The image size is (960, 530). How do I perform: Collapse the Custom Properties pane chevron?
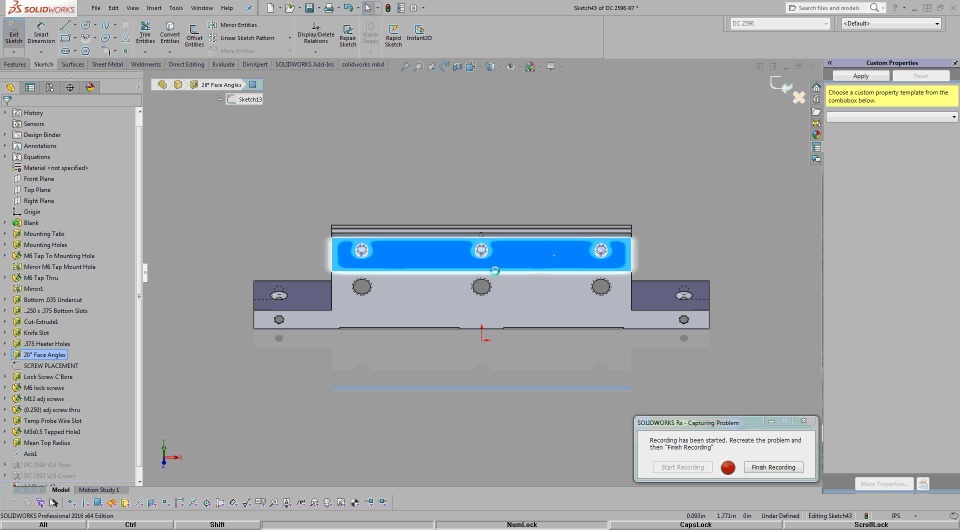pos(830,63)
